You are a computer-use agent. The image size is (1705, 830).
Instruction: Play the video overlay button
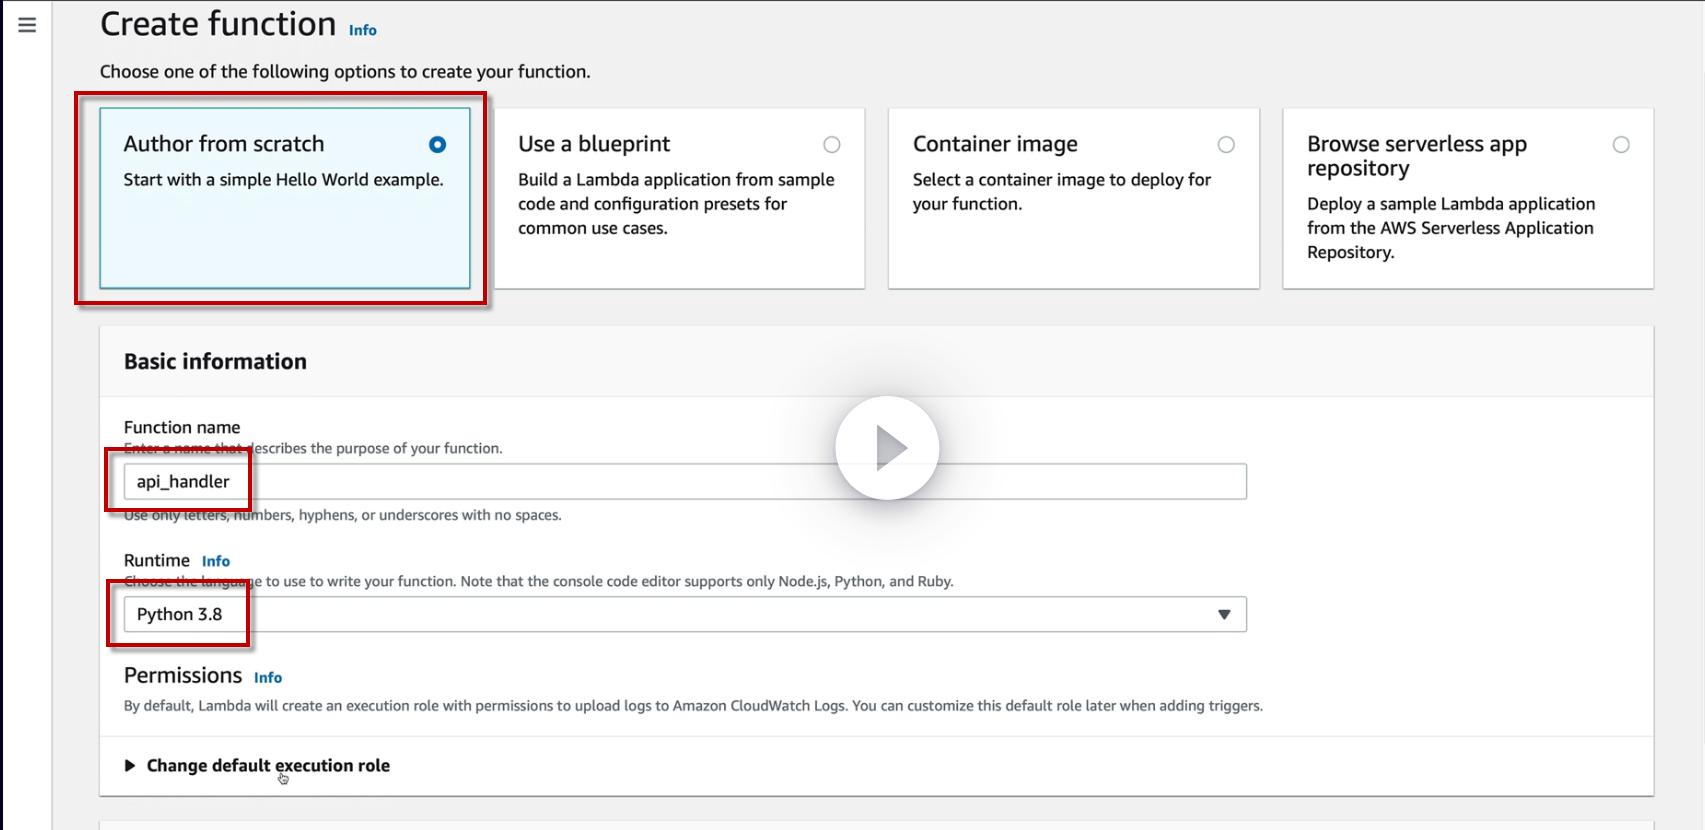(x=887, y=448)
